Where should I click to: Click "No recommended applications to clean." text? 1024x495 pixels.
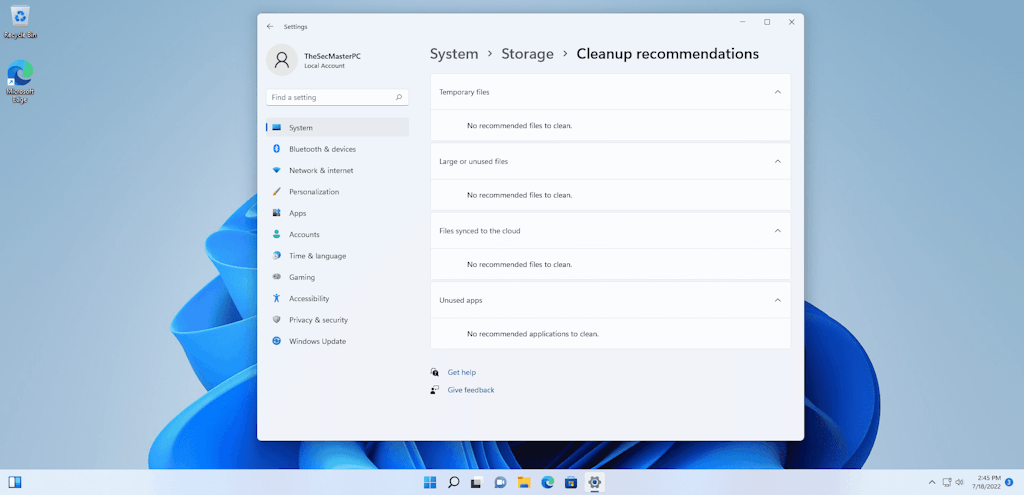(x=533, y=334)
